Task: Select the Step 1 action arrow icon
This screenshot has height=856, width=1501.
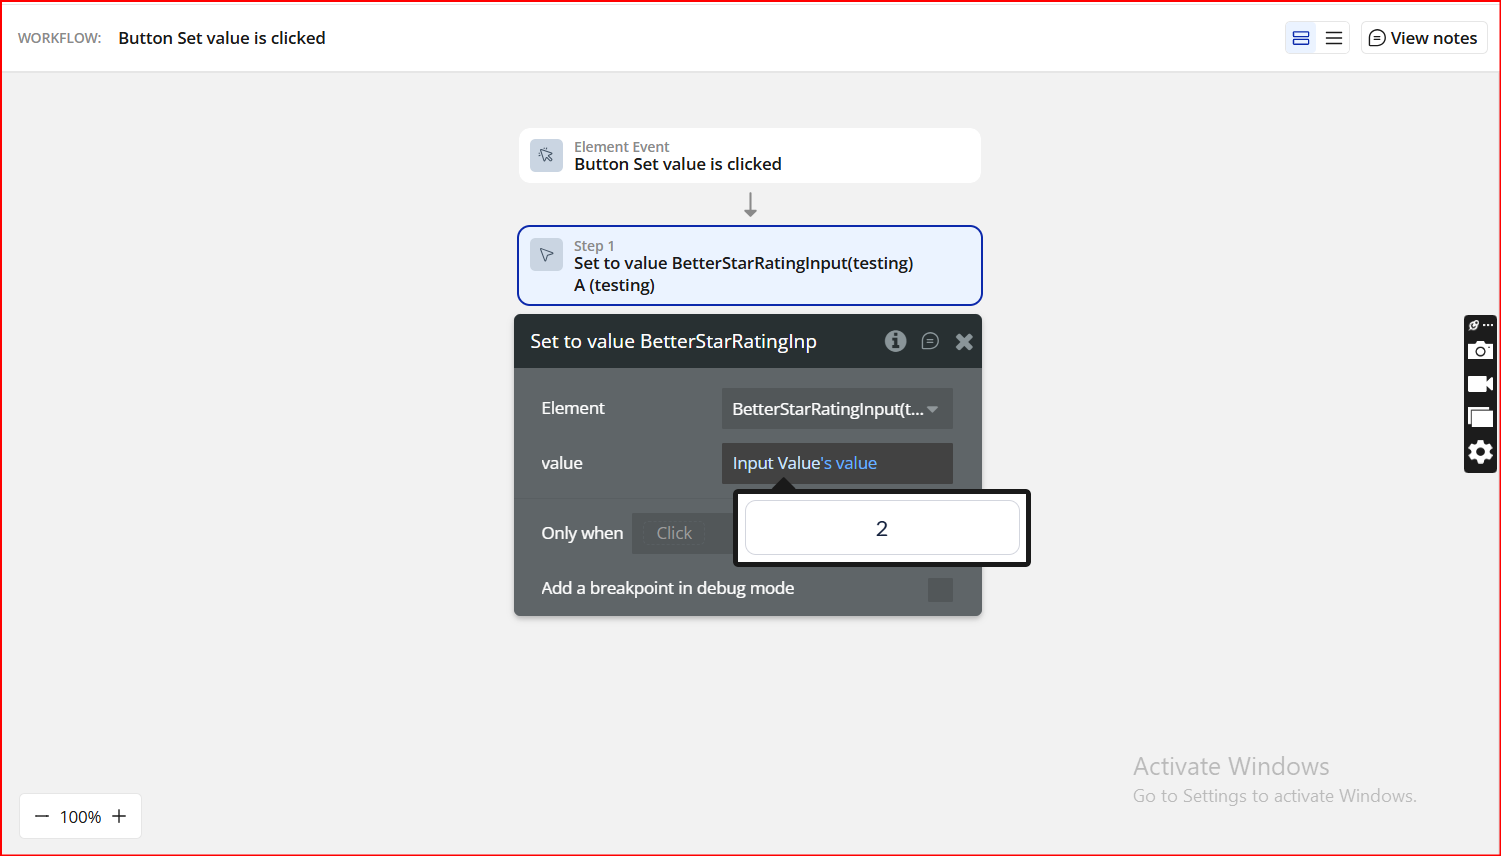Action: (x=546, y=254)
